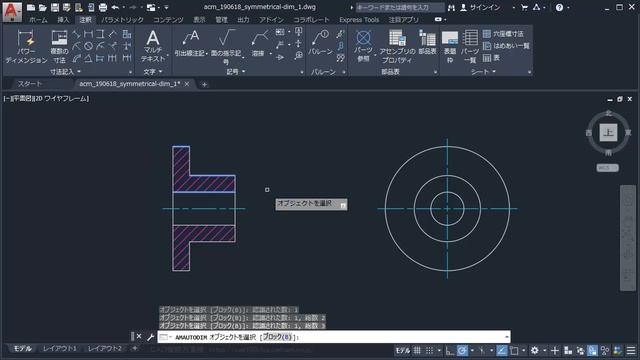Click the New file icon in quick access toolbar
This screenshot has height=360, width=640.
click(x=31, y=7)
